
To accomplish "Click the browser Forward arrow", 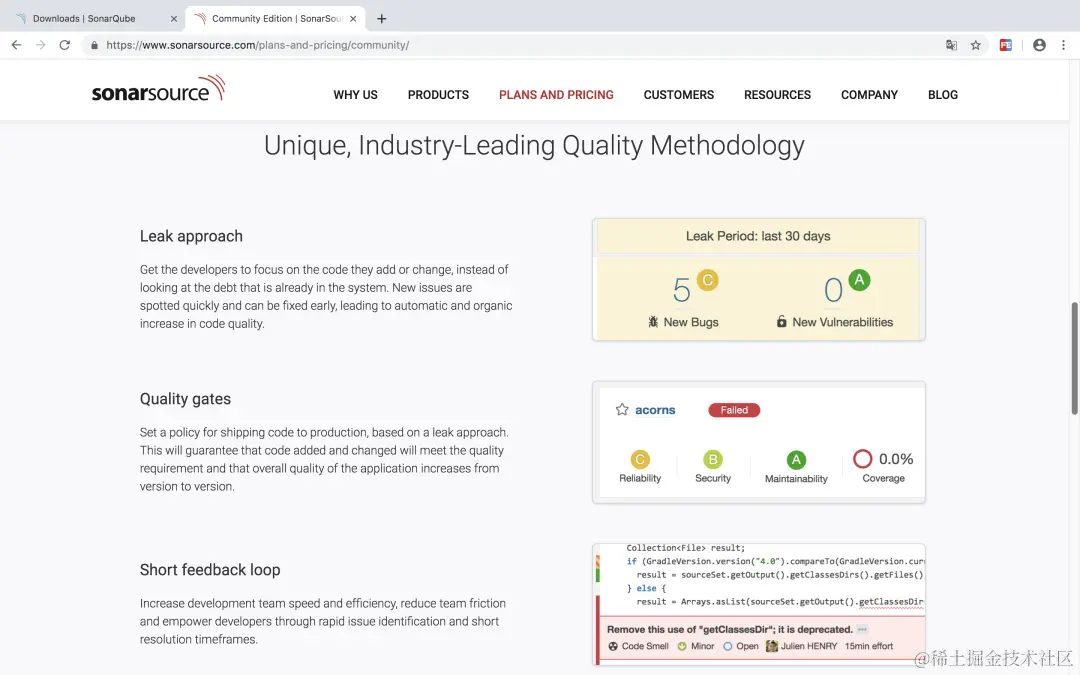I will pos(41,45).
